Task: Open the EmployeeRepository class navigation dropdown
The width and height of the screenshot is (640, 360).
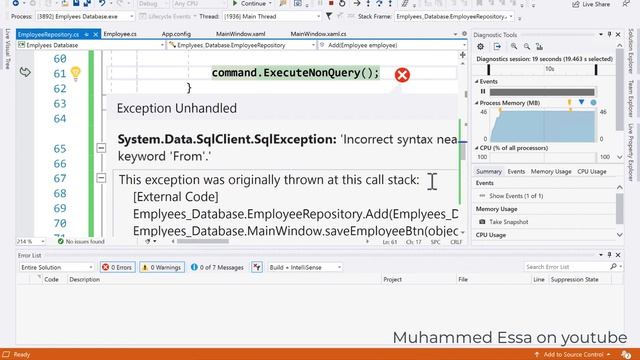Action: (x=242, y=45)
